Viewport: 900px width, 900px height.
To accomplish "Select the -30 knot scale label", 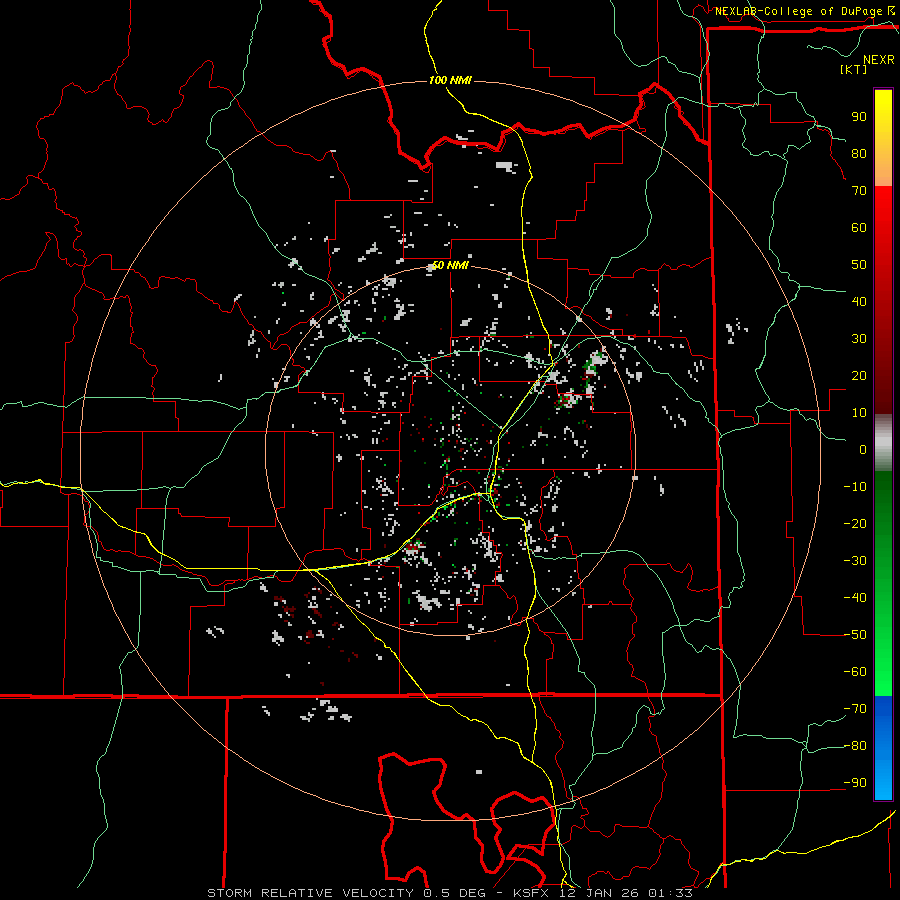I will click(x=855, y=561).
